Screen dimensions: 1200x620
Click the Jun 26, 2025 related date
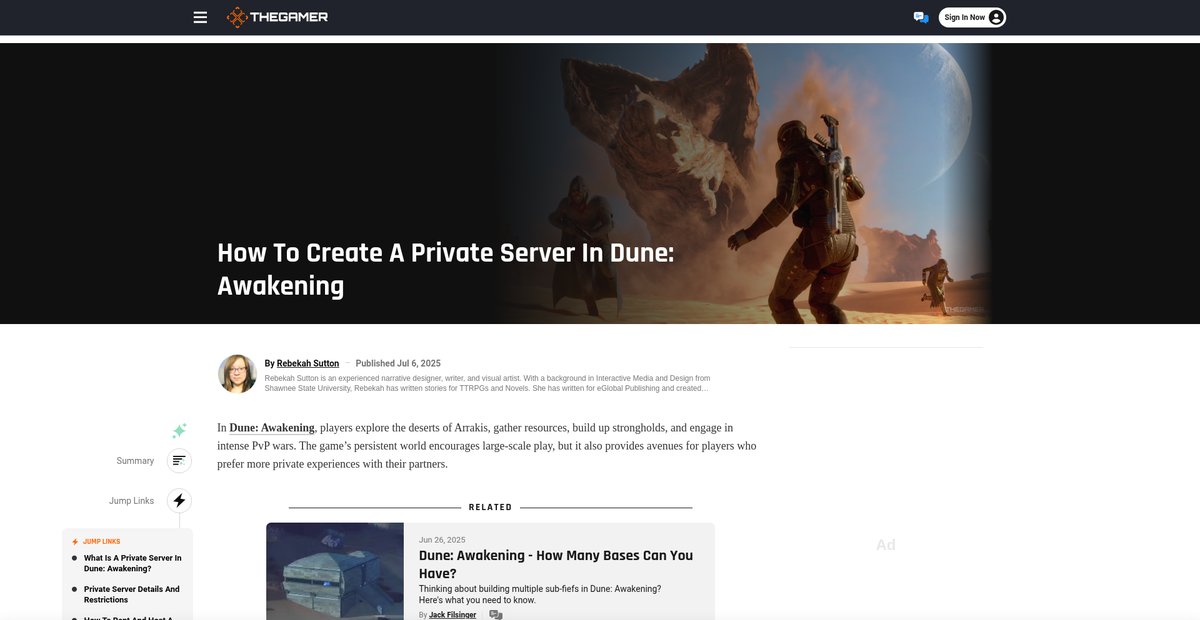pyautogui.click(x=442, y=539)
